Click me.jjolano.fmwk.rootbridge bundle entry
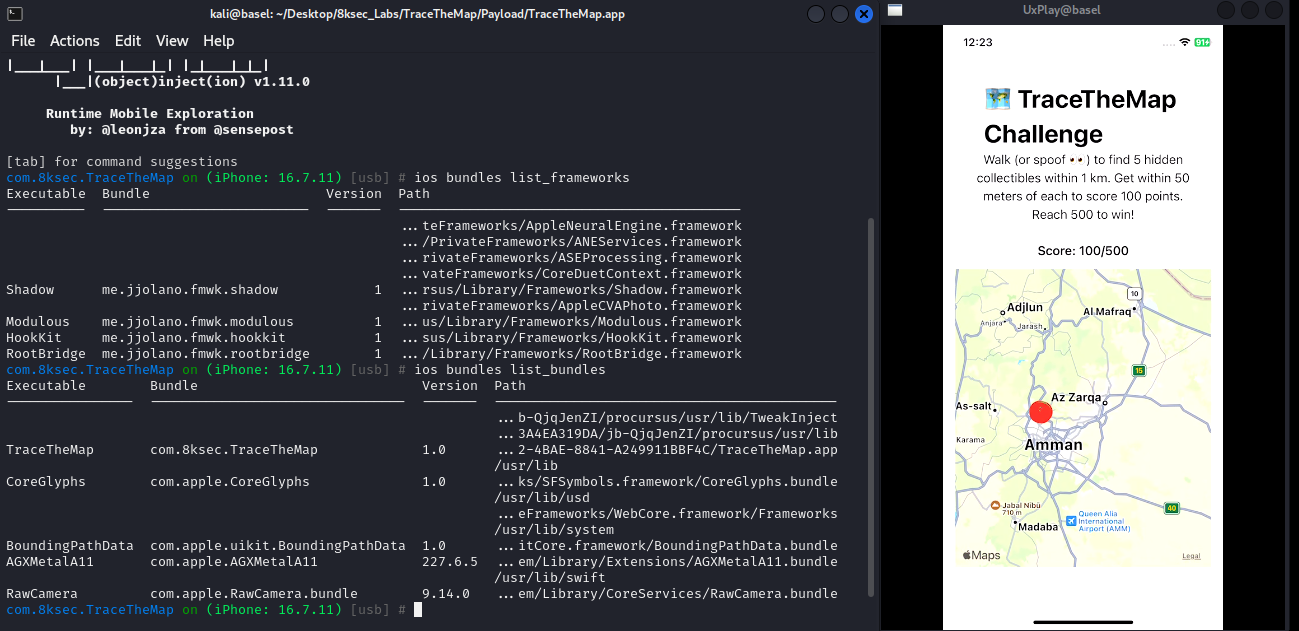The height and width of the screenshot is (631, 1299). click(206, 353)
